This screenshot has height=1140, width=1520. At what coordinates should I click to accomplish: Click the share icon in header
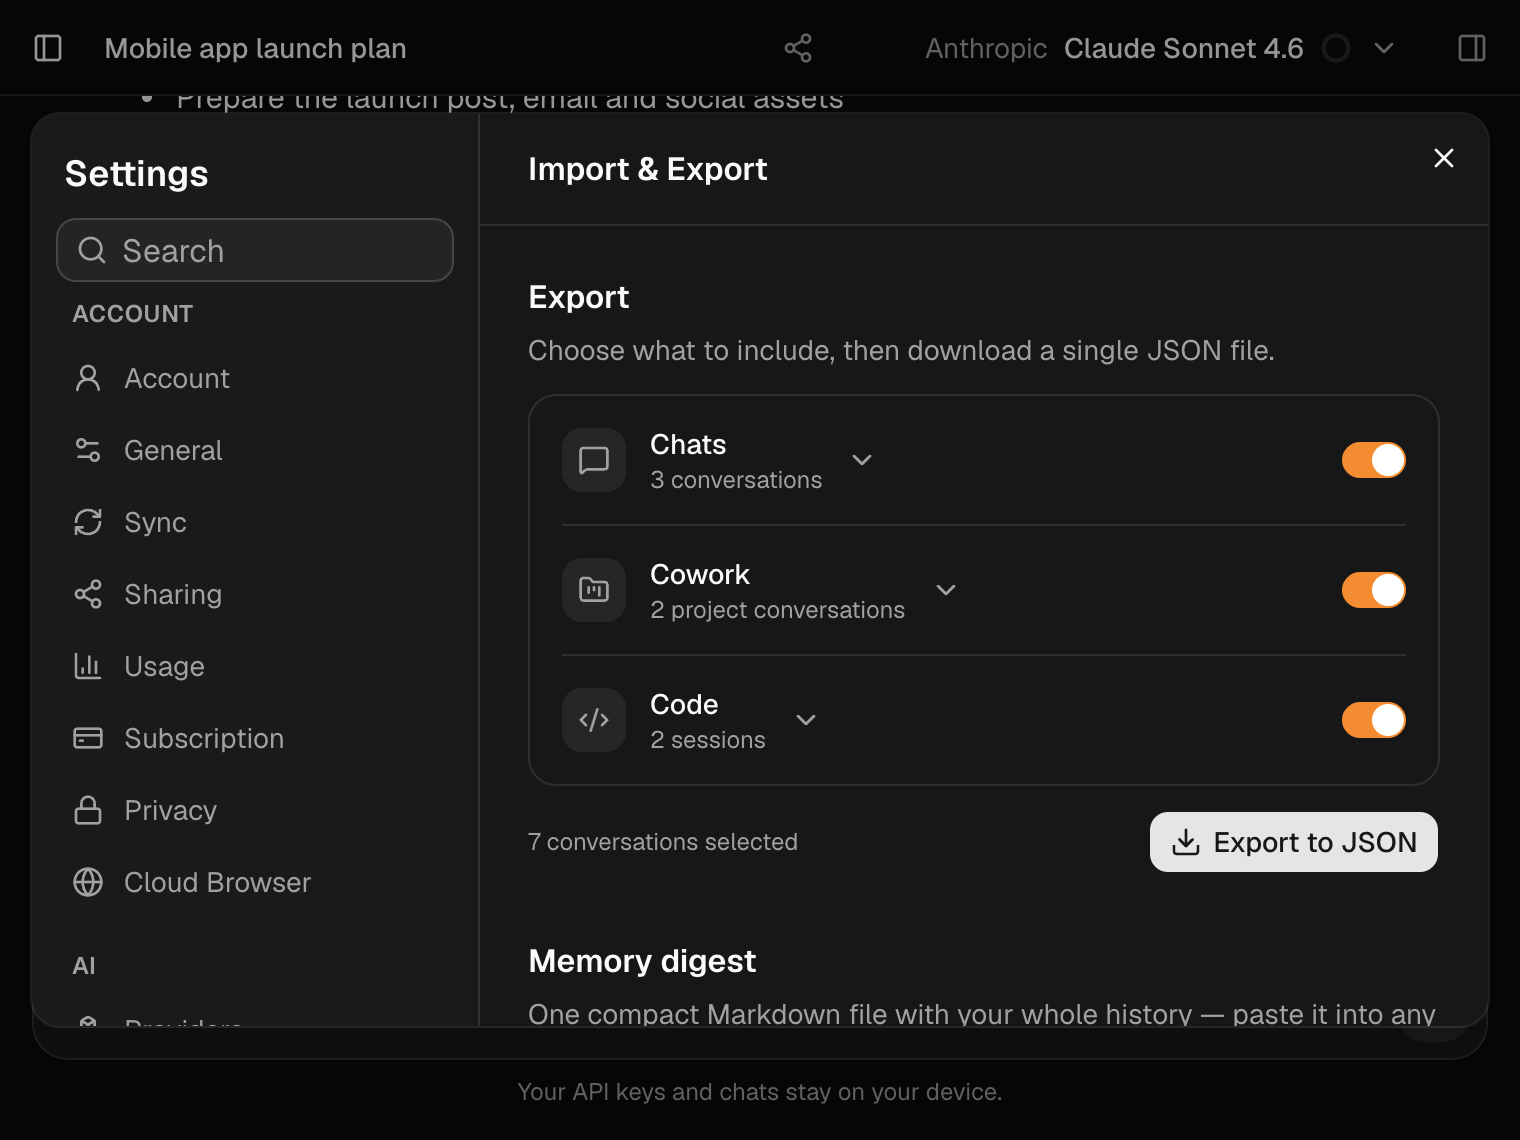[798, 48]
